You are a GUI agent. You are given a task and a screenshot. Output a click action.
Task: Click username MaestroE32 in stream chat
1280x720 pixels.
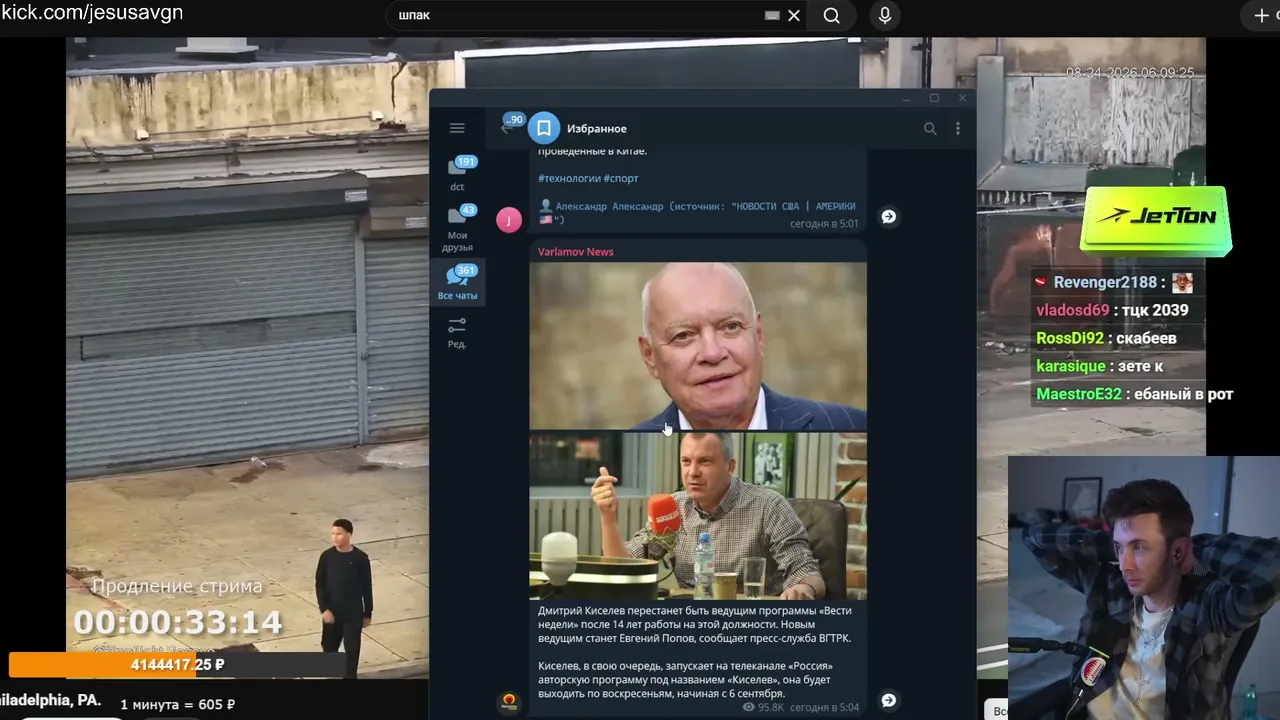coord(1079,394)
